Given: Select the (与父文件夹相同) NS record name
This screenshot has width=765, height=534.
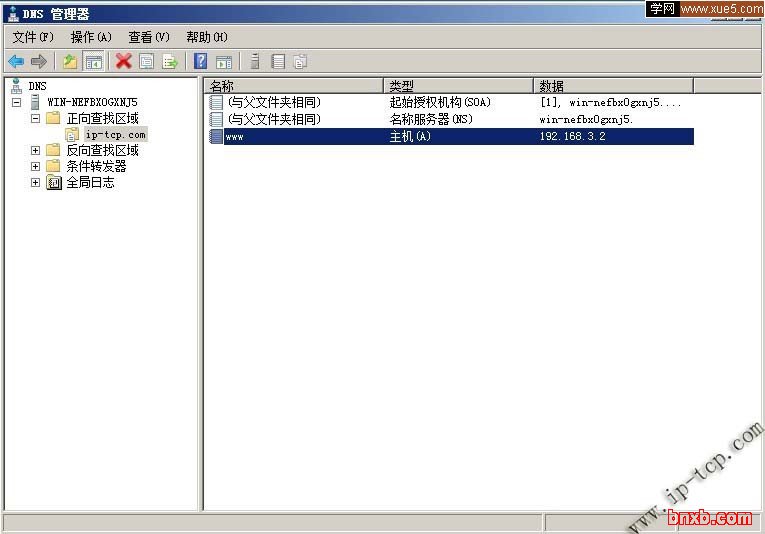Looking at the screenshot, I should click(274, 119).
